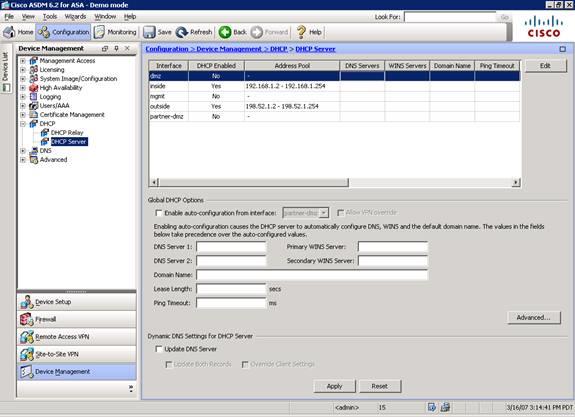Click the Reset button
The height and width of the screenshot is (417, 575).
(x=380, y=386)
